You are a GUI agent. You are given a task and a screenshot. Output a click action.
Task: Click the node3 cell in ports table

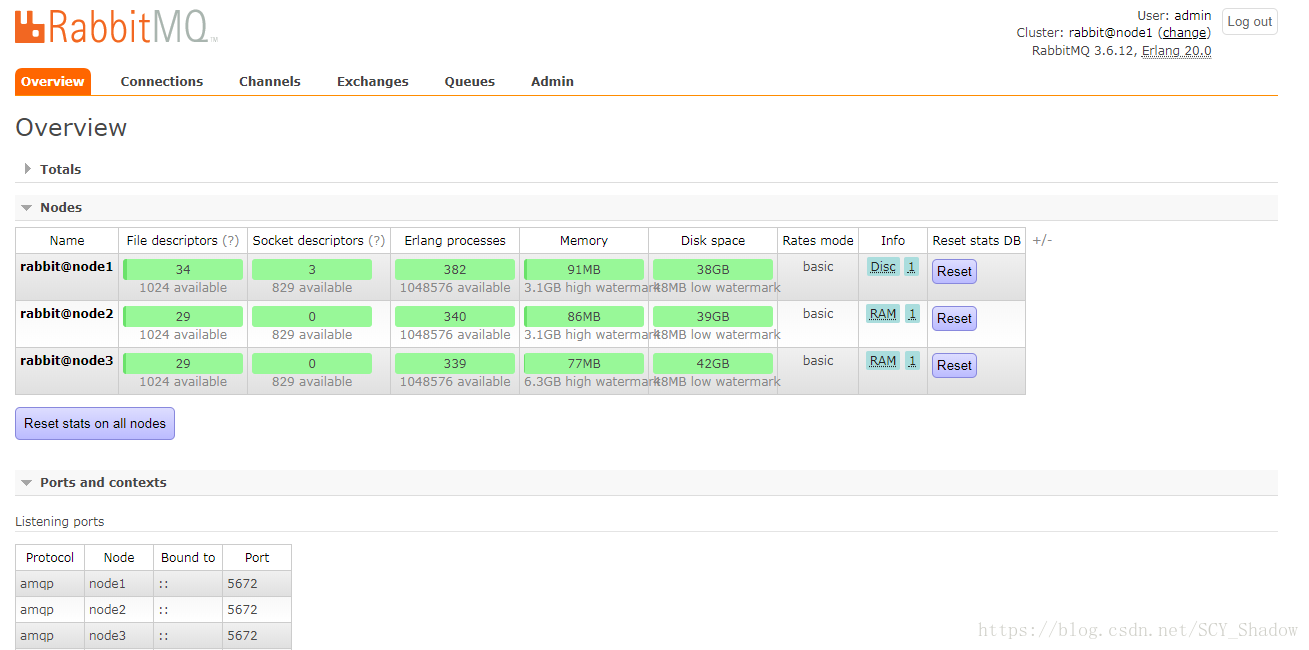coord(119,636)
